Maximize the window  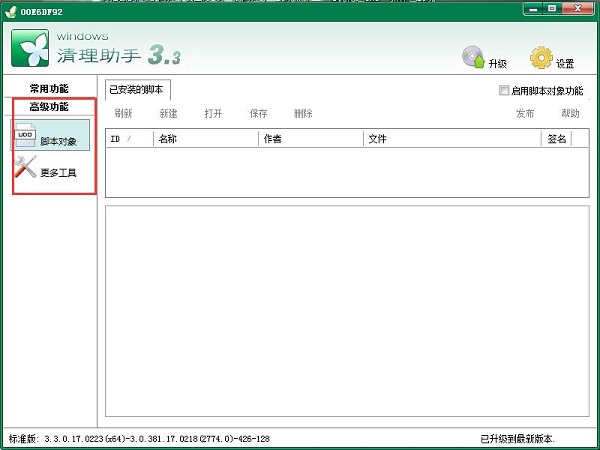[x=552, y=8]
